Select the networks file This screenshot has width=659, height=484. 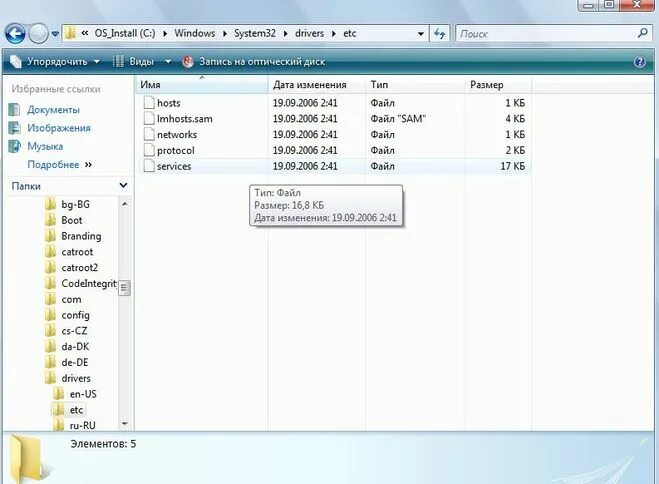point(177,134)
